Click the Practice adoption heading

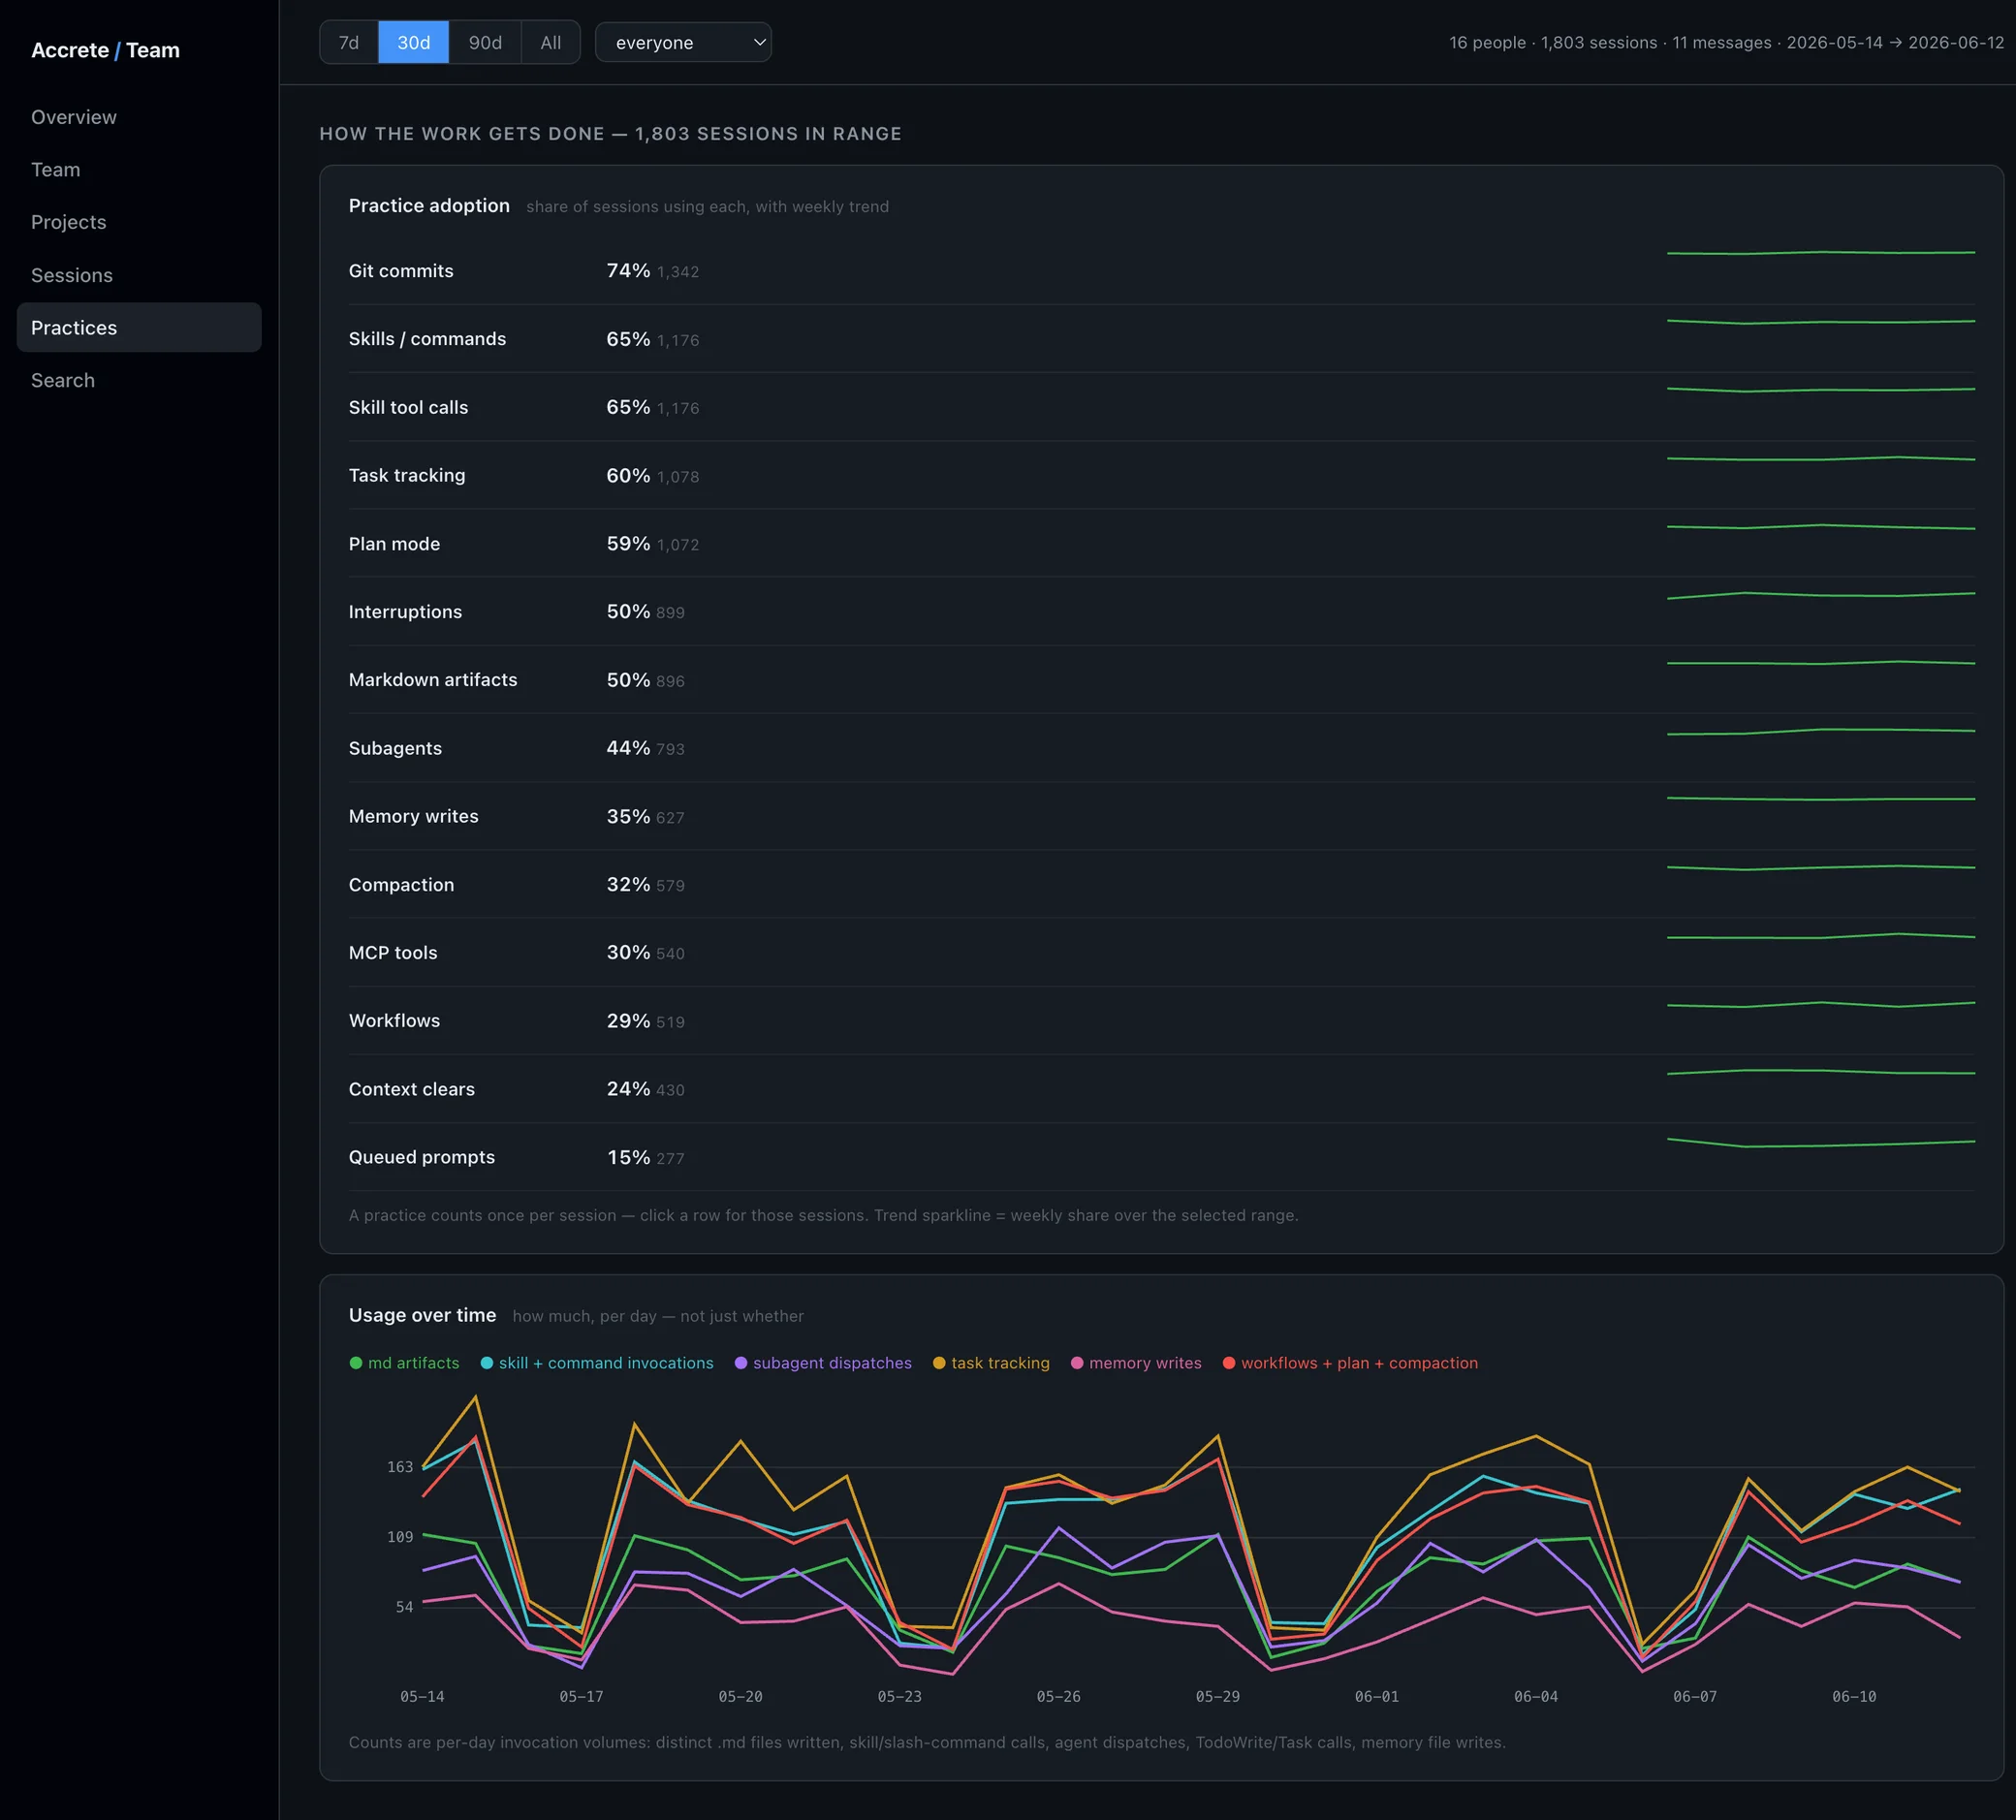click(x=429, y=206)
